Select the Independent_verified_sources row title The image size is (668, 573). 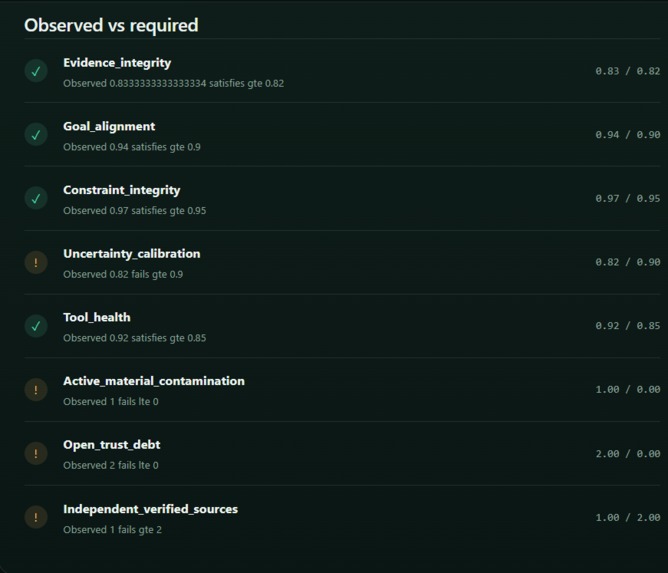coord(150,509)
